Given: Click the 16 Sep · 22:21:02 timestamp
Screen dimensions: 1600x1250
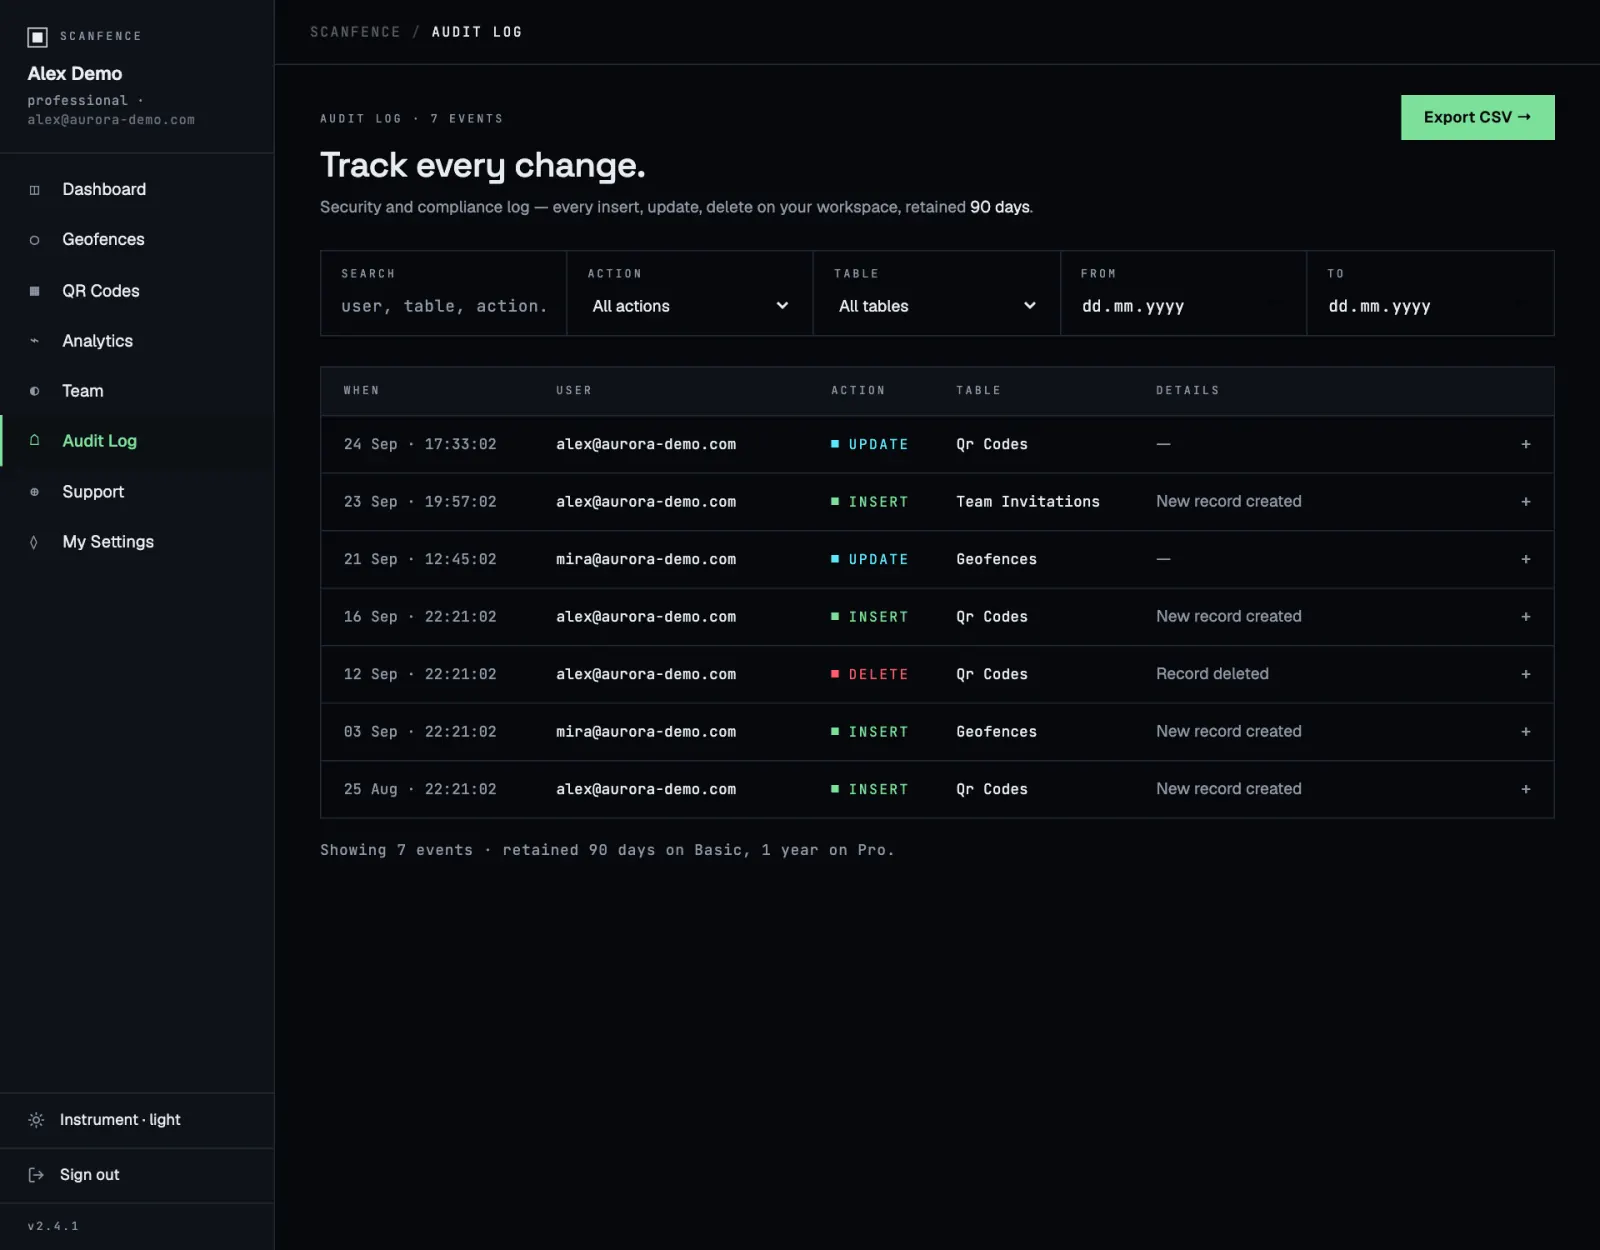Looking at the screenshot, I should [420, 617].
